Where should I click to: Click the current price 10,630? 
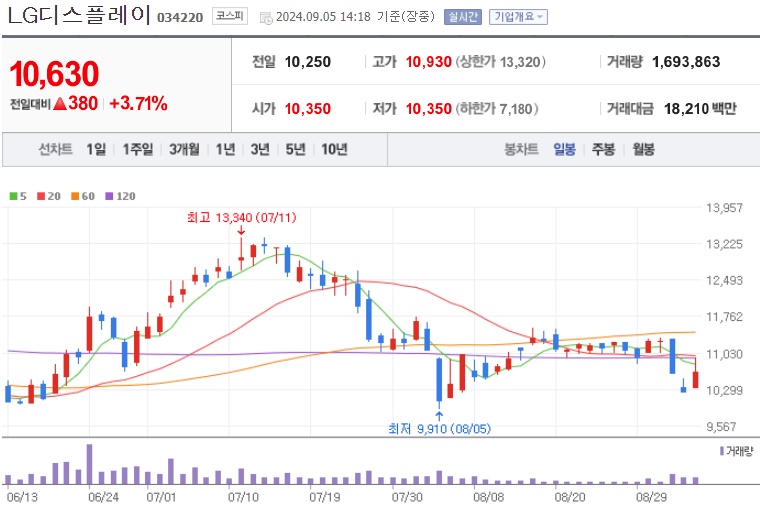click(54, 74)
